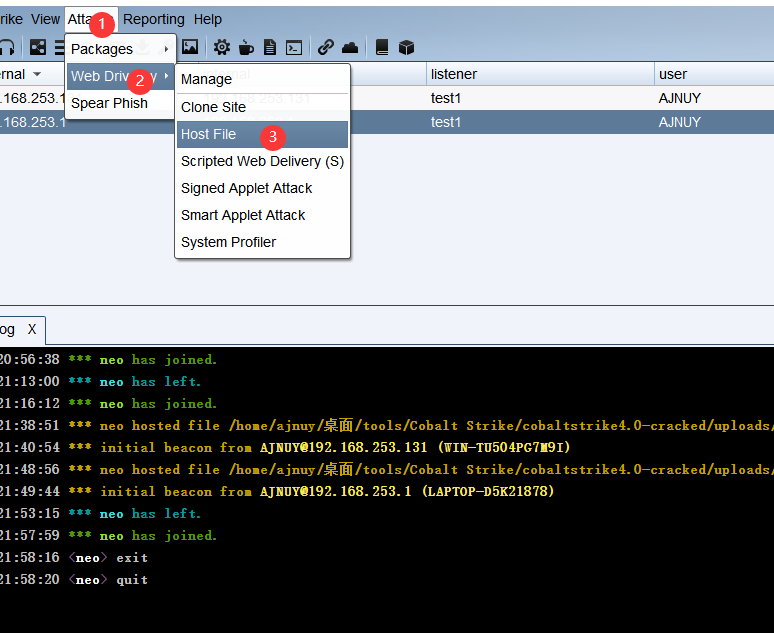Click the document macro icon

coord(270,47)
